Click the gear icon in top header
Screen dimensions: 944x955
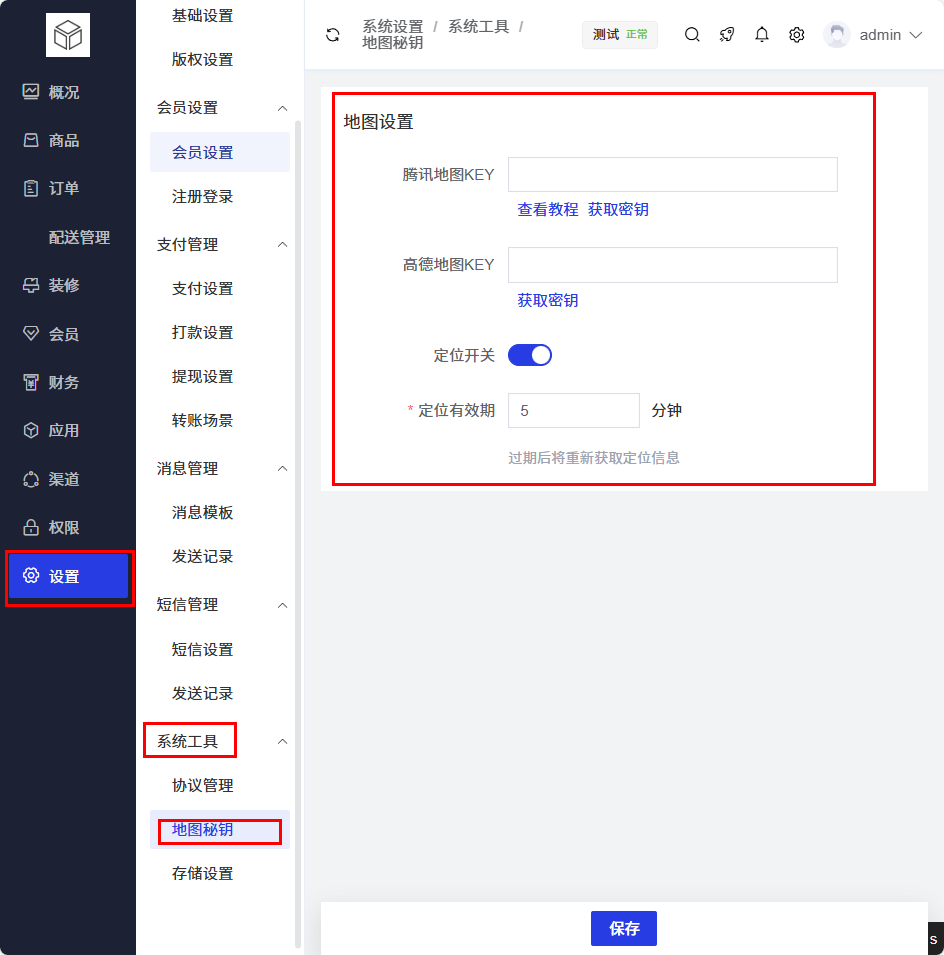coord(796,35)
